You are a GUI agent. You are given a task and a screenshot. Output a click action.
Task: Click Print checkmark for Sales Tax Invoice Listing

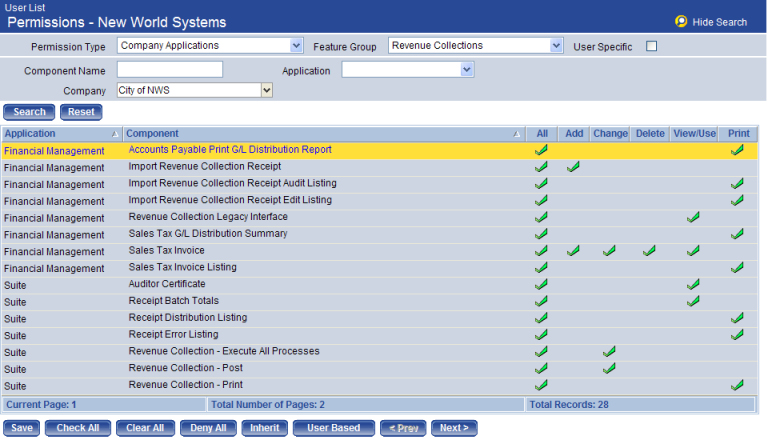pos(737,268)
